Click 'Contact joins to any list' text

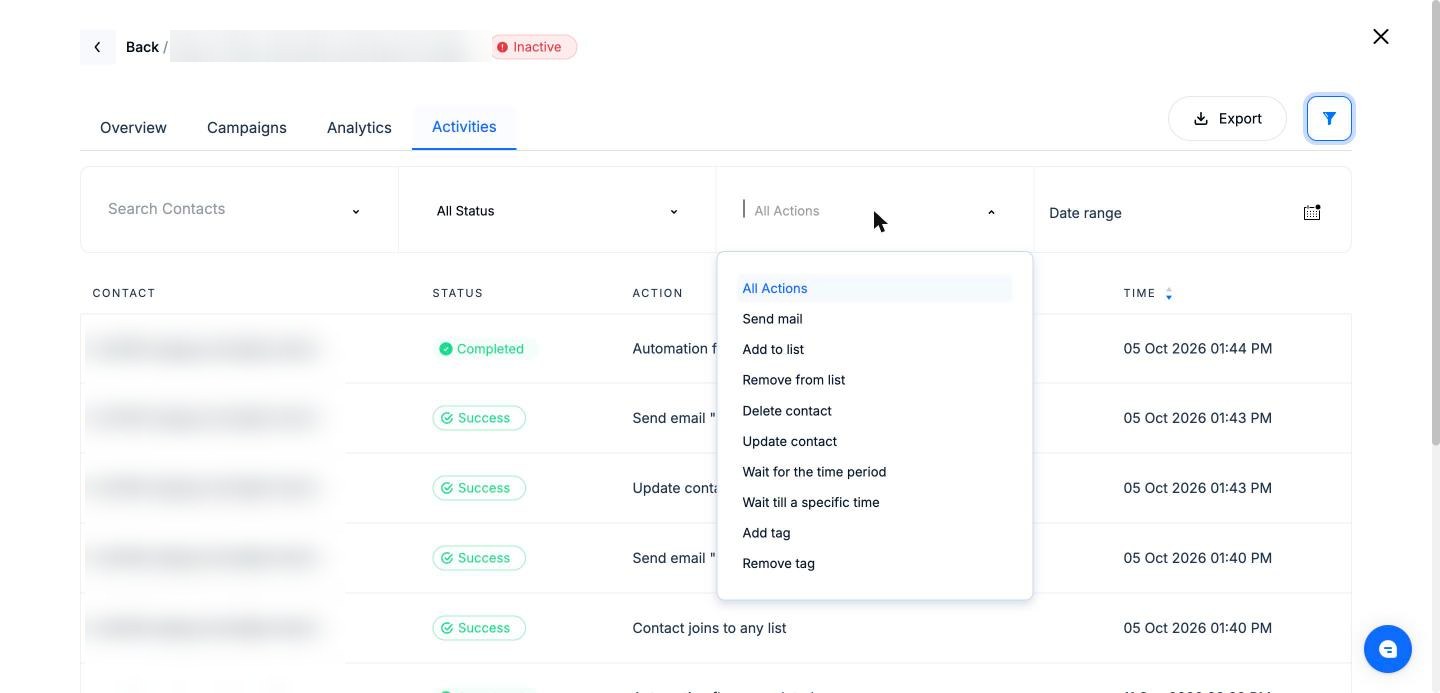(x=709, y=628)
